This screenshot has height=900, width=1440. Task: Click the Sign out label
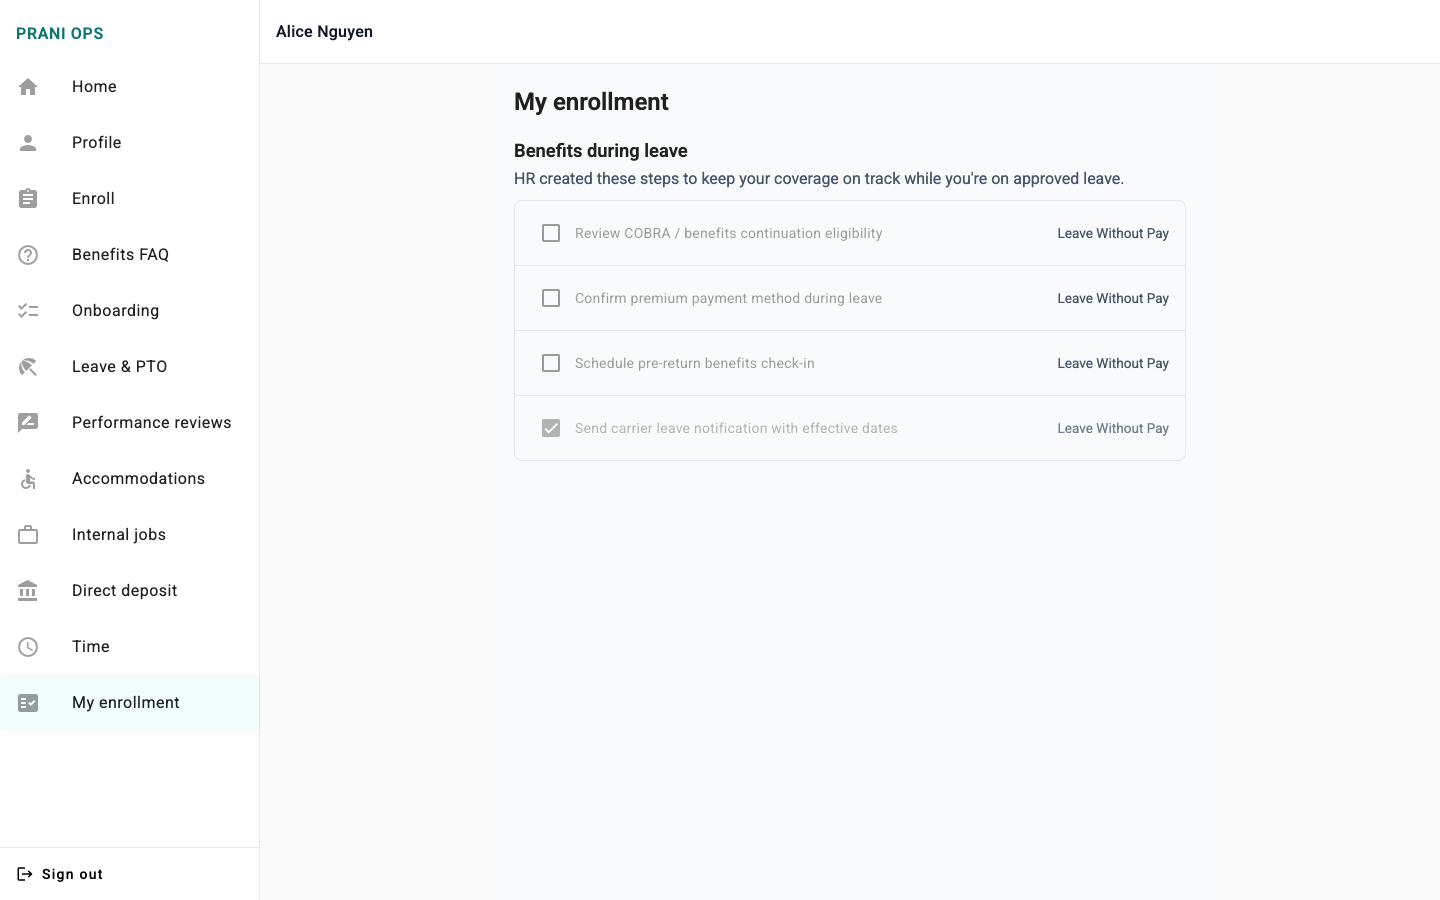(x=72, y=874)
